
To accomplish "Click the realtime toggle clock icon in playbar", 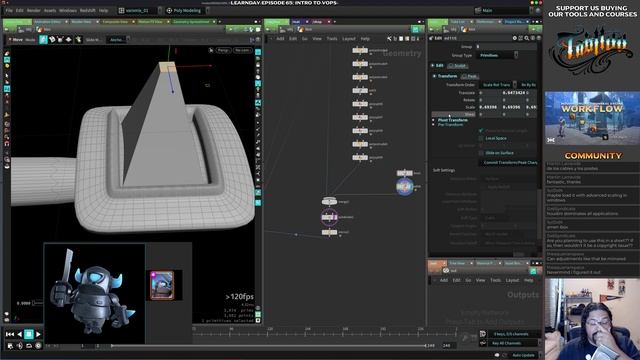I will pyautogui.click(x=38, y=346).
